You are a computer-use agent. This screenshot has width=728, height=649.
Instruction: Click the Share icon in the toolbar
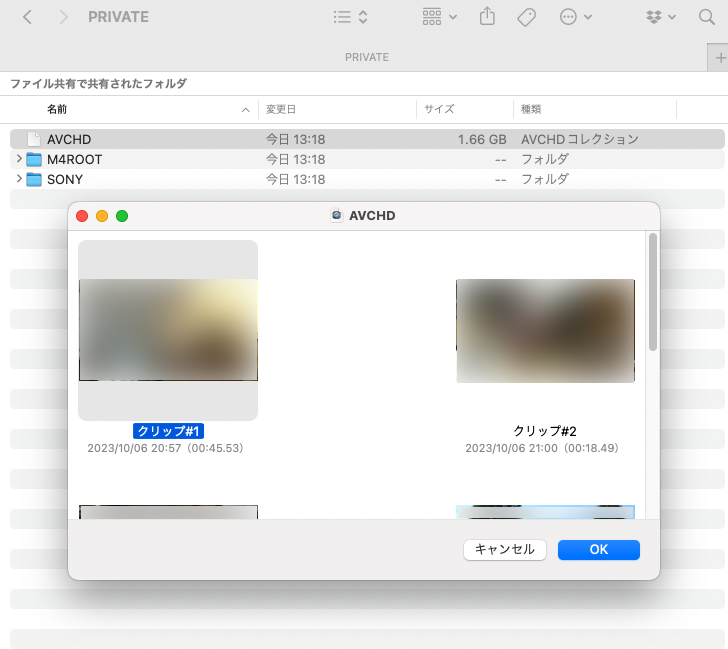click(487, 17)
